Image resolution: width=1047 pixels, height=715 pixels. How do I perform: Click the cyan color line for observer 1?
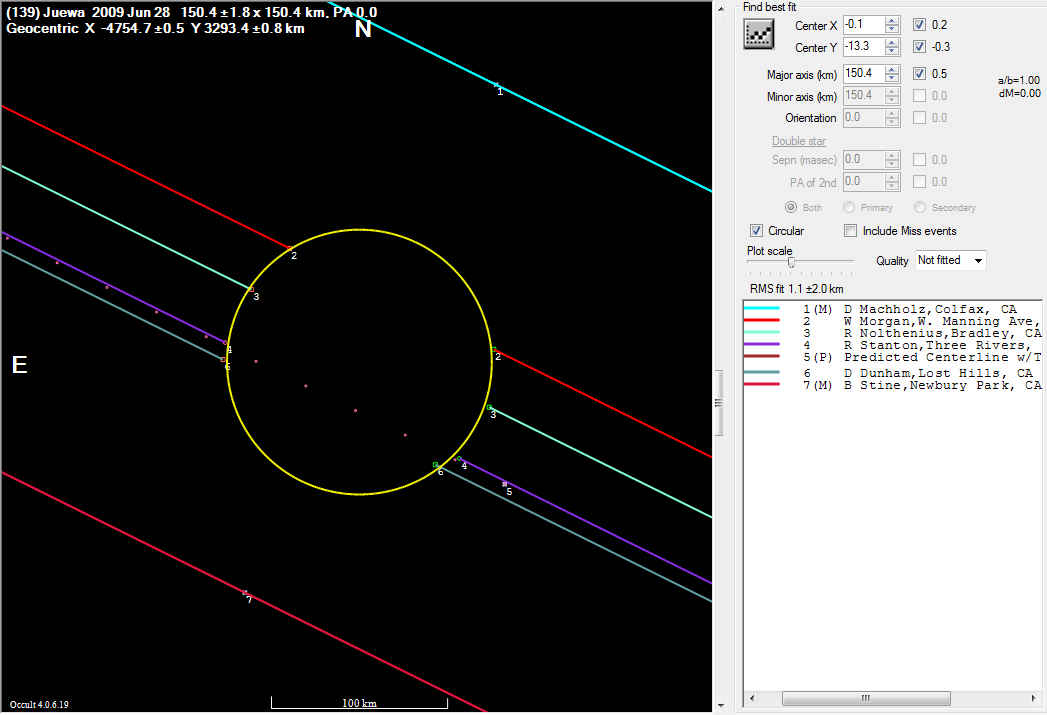coord(762,308)
